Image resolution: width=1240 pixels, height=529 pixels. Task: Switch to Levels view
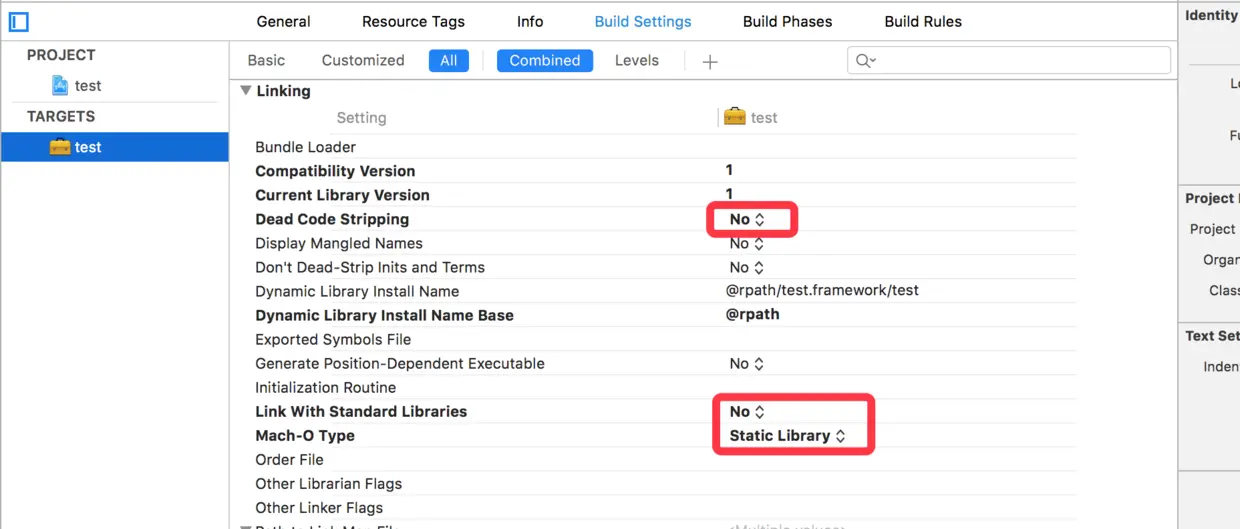pos(636,60)
